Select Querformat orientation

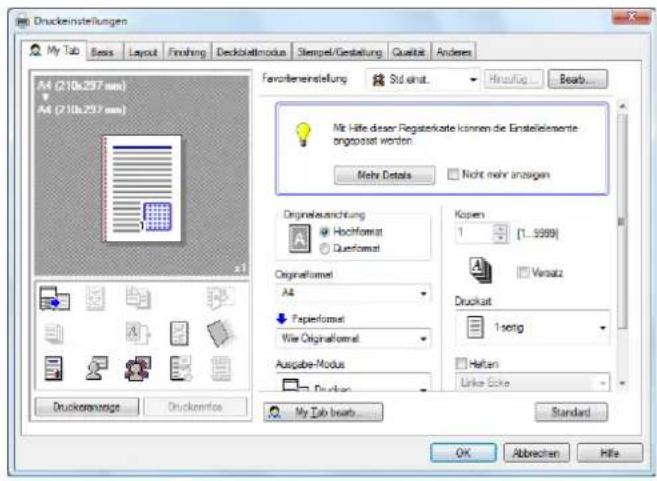pyautogui.click(x=325, y=248)
